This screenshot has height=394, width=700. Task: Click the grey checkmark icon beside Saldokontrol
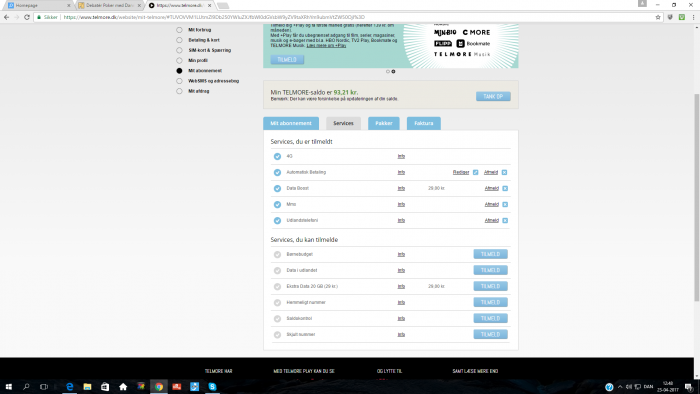click(277, 319)
